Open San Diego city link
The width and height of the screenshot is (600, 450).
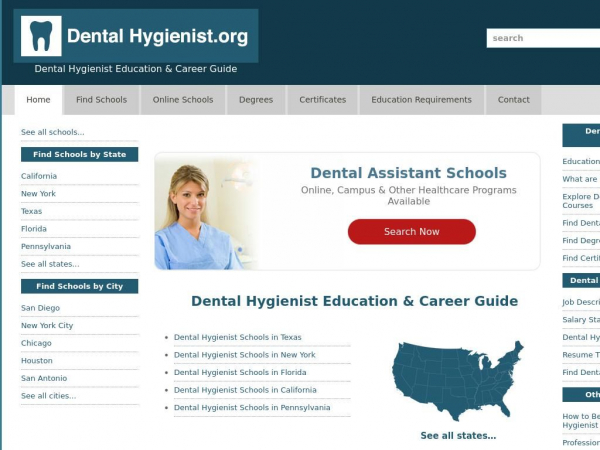(40, 308)
